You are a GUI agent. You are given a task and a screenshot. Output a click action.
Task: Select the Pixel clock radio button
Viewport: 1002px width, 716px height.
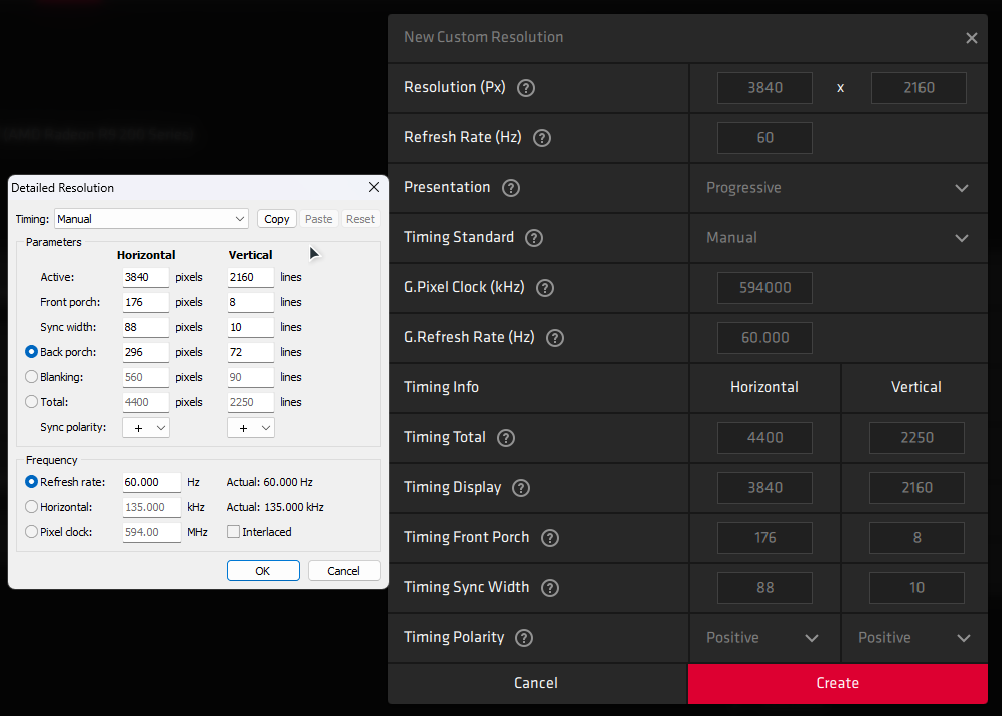tap(32, 532)
